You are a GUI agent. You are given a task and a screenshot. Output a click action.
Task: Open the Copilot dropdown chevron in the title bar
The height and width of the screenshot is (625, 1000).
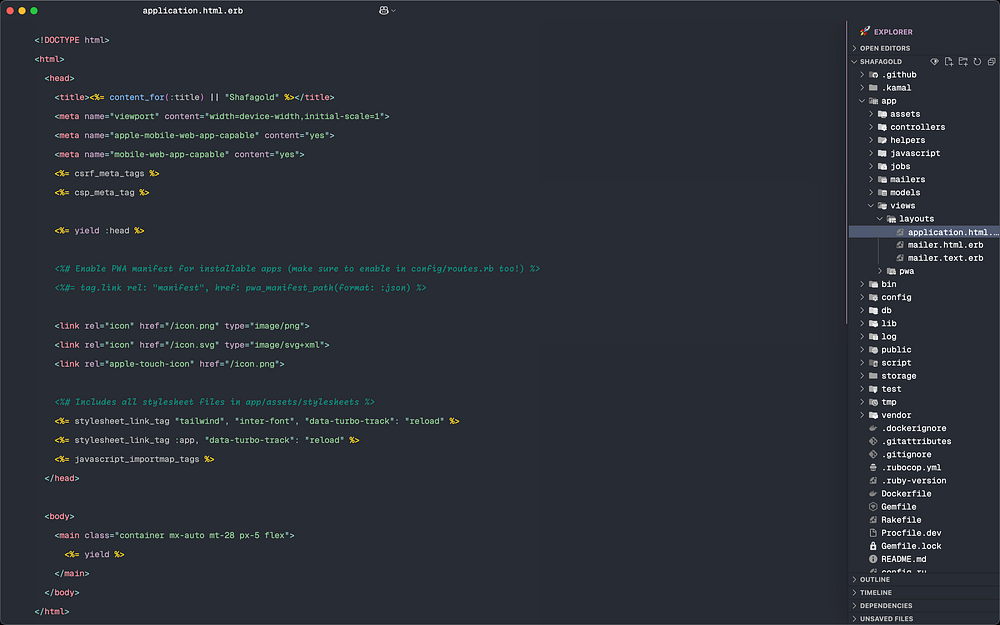coord(393,11)
